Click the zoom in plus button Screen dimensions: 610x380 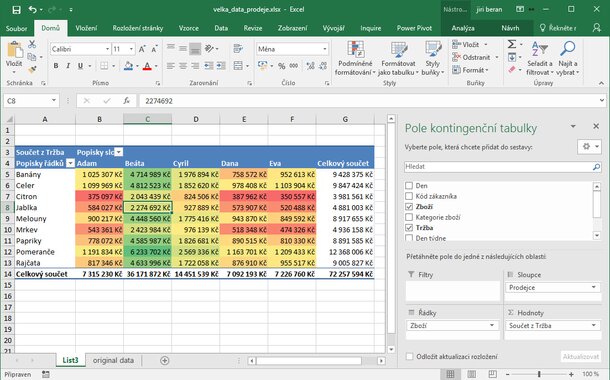pyautogui.click(x=571, y=374)
